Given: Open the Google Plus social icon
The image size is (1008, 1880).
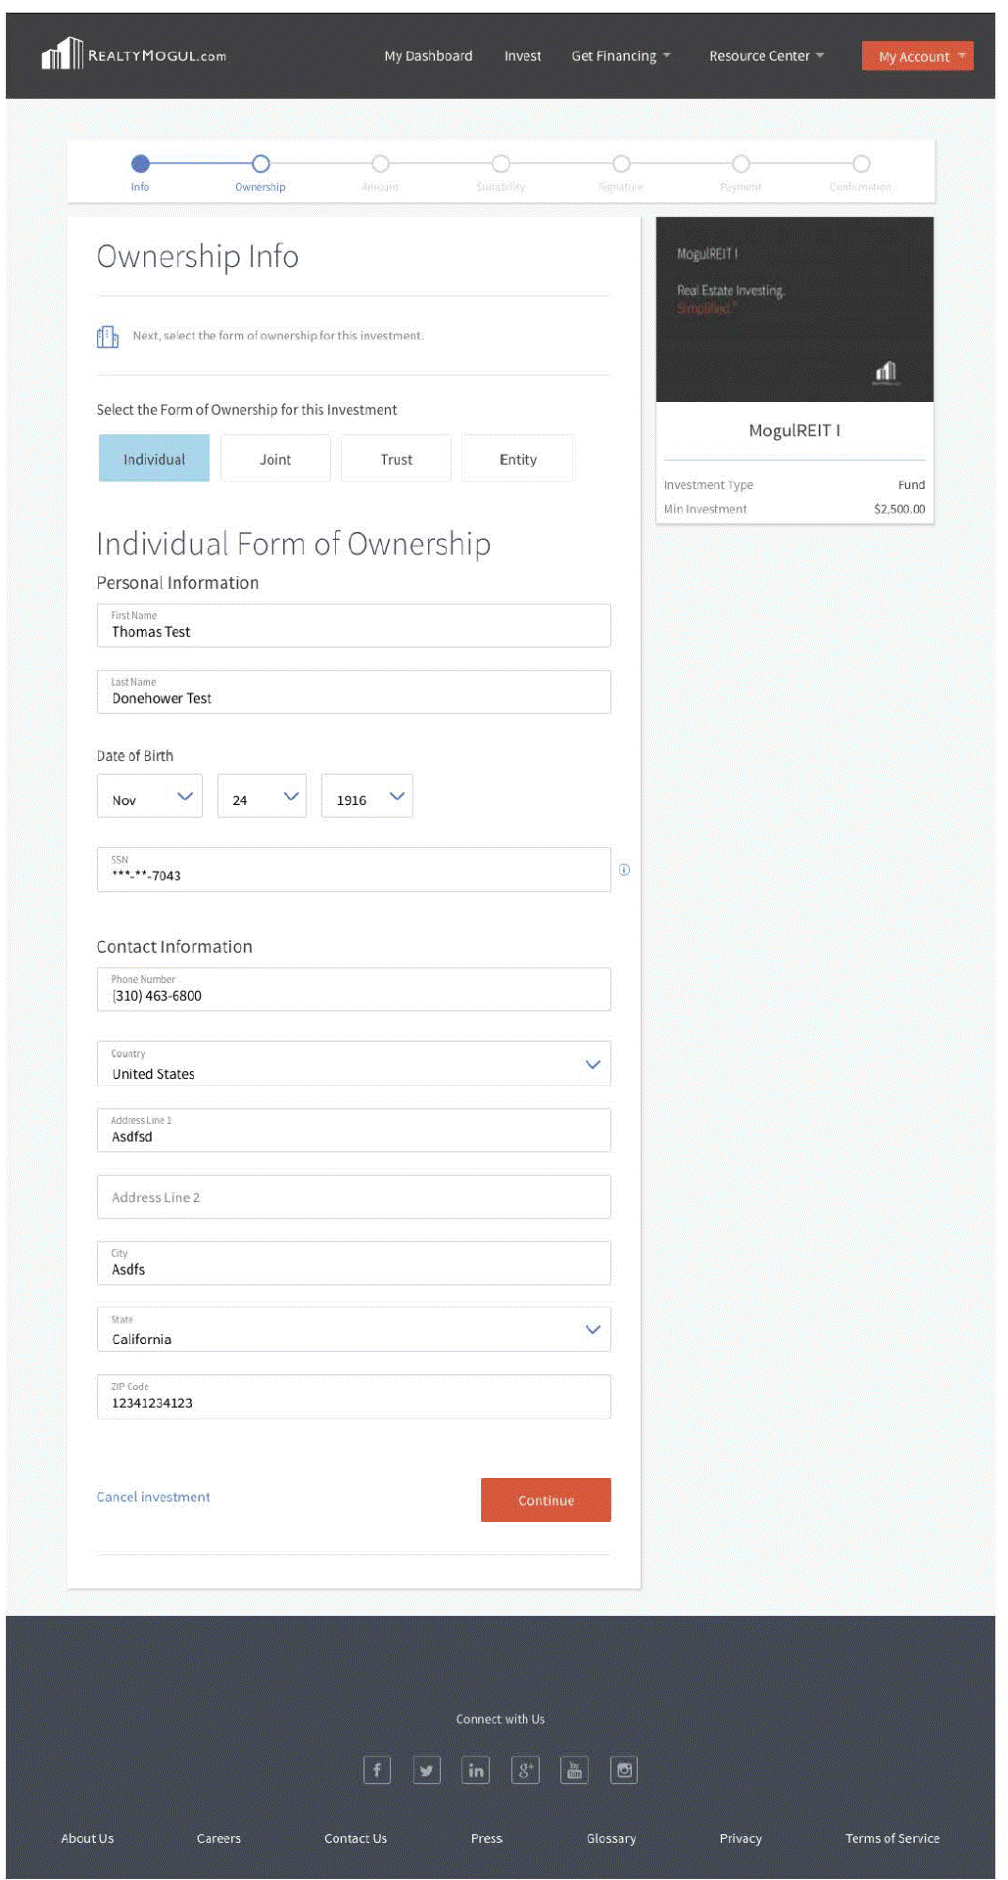Looking at the screenshot, I should tap(525, 1770).
